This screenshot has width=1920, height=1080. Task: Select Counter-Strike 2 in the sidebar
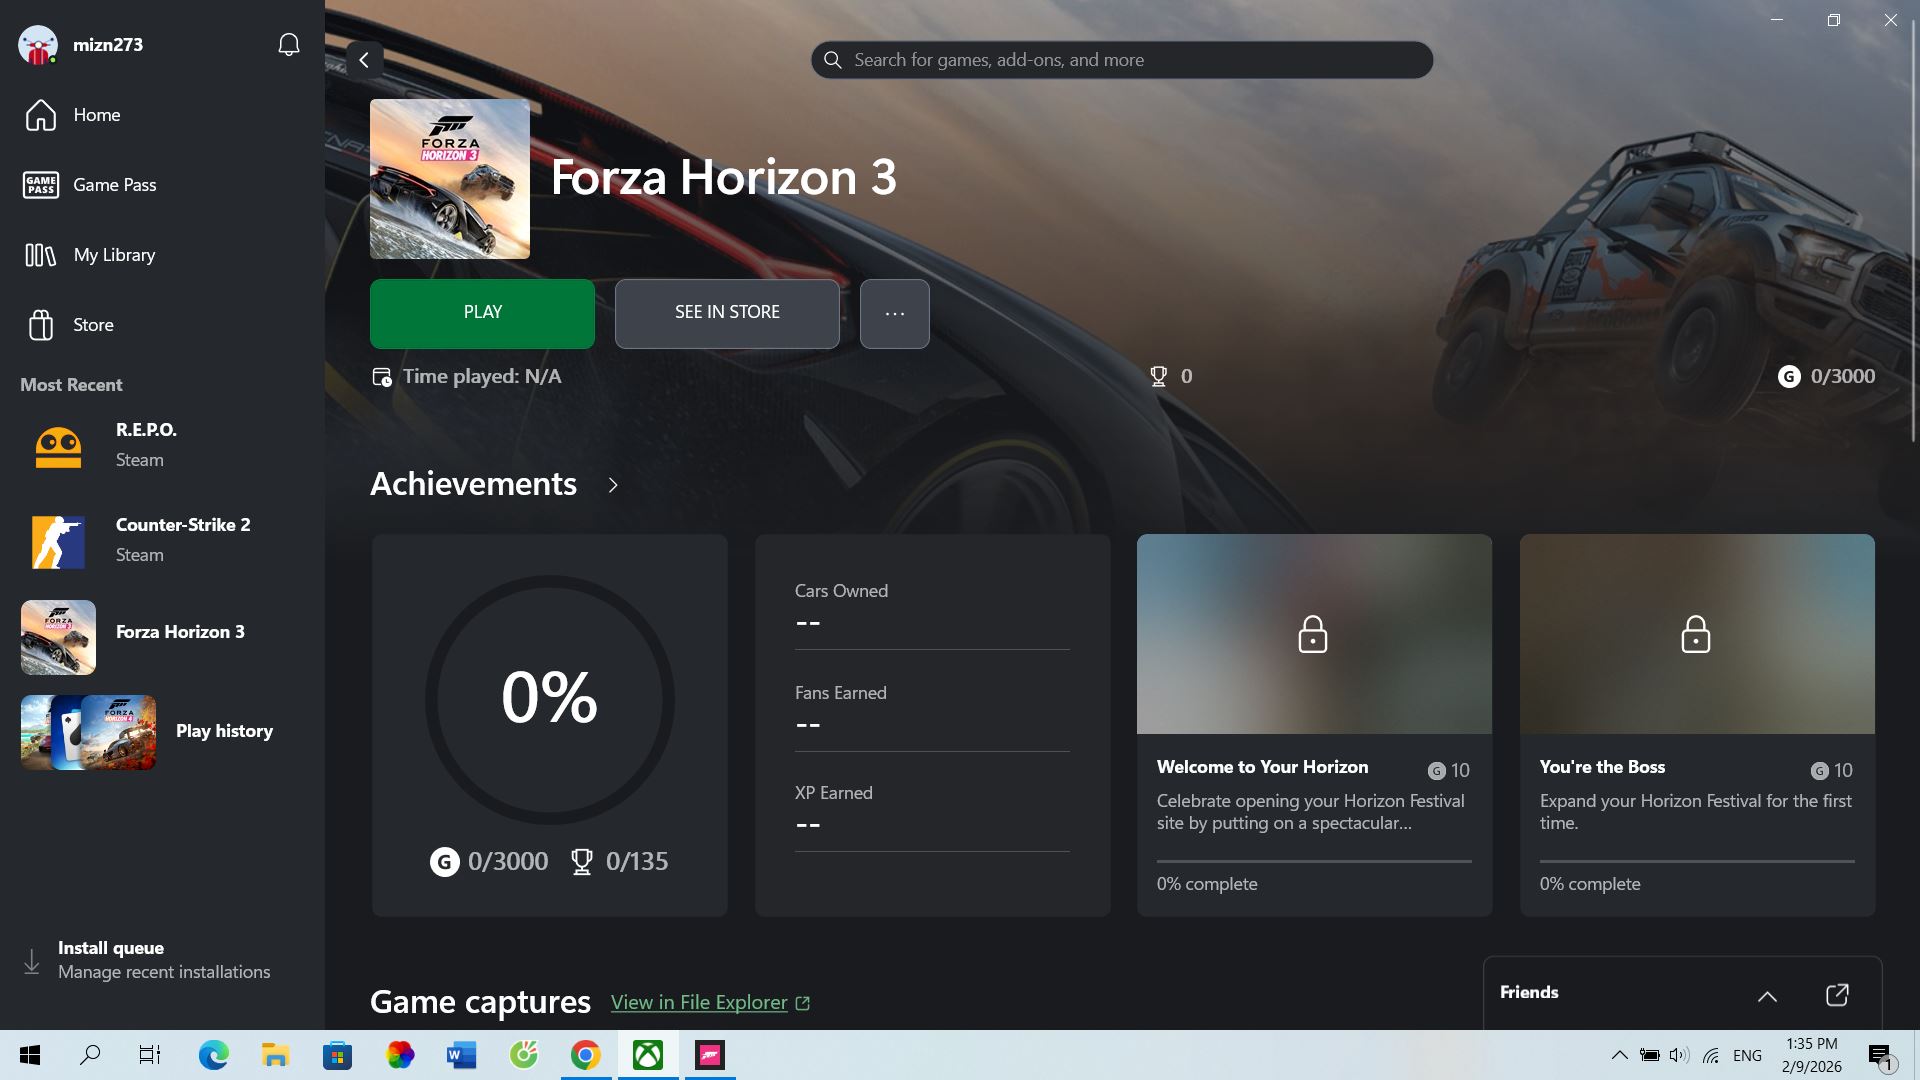click(182, 539)
